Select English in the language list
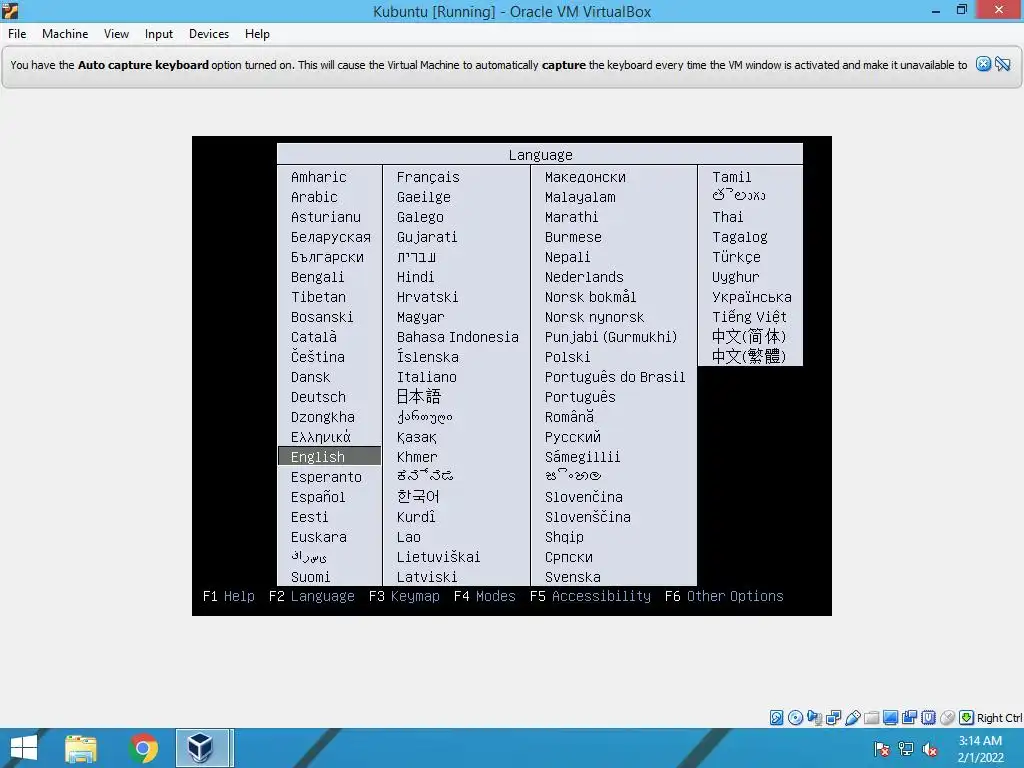1024x768 pixels. [330, 456]
